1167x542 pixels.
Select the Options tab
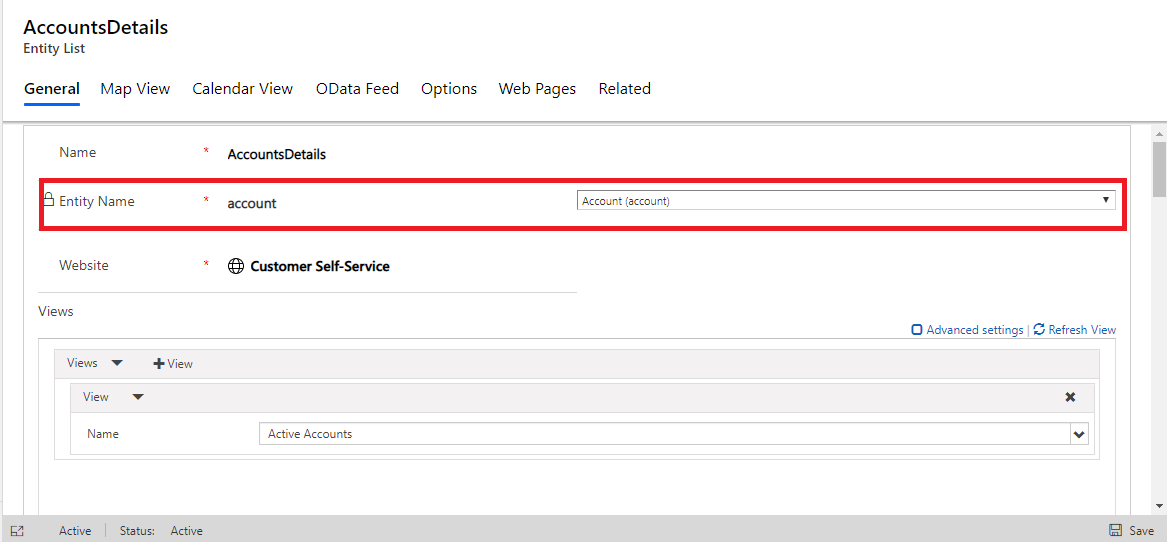(x=448, y=89)
